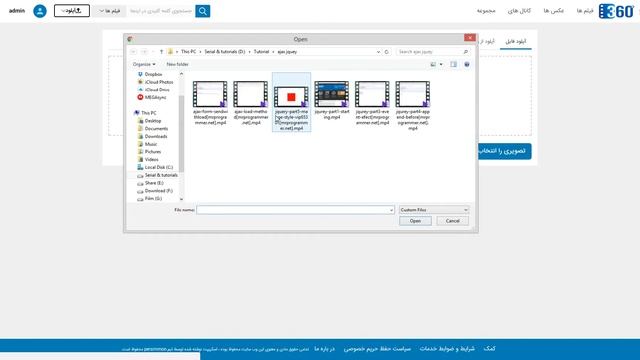Open the Pictures folder in the sidebar
The height and width of the screenshot is (360, 640).
153,152
